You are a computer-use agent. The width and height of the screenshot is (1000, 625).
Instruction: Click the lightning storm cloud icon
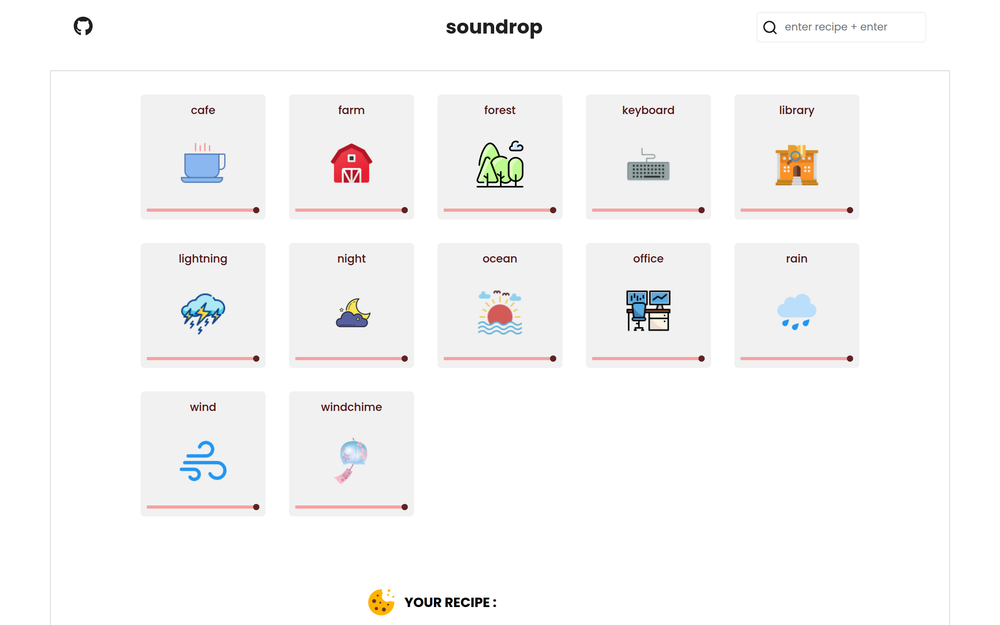[203, 313]
